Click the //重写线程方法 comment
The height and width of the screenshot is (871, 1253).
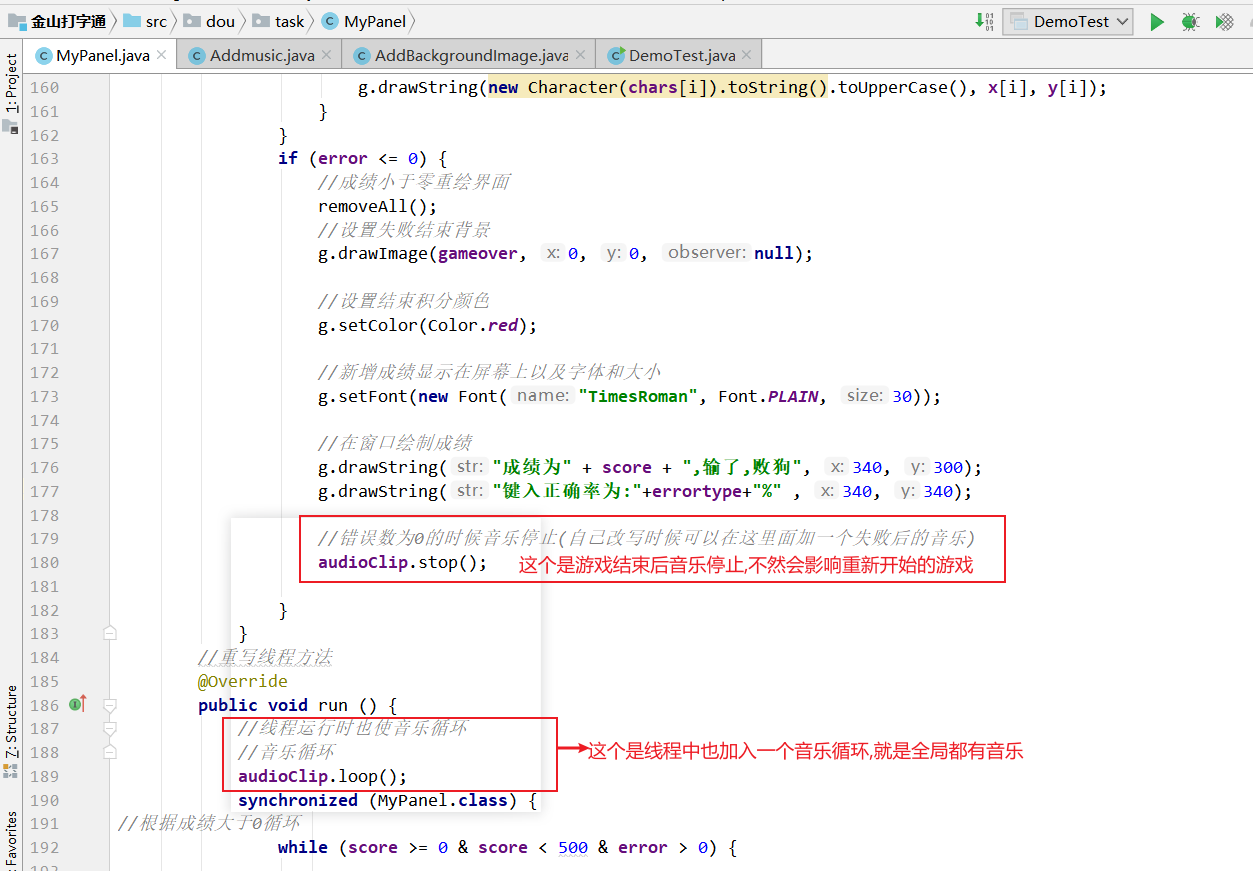[265, 658]
